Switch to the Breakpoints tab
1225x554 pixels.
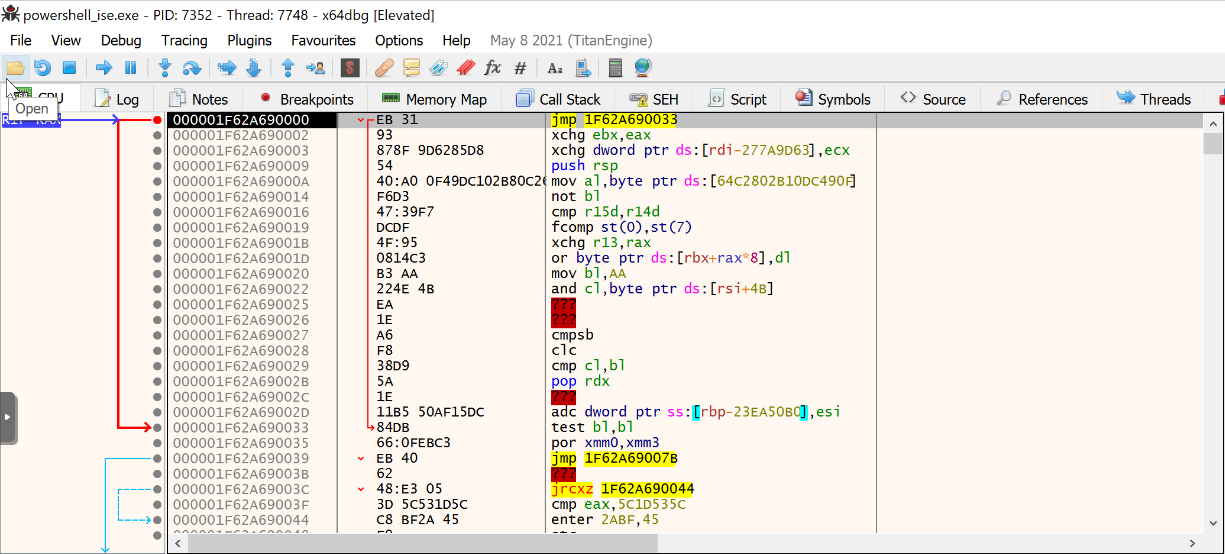[306, 99]
